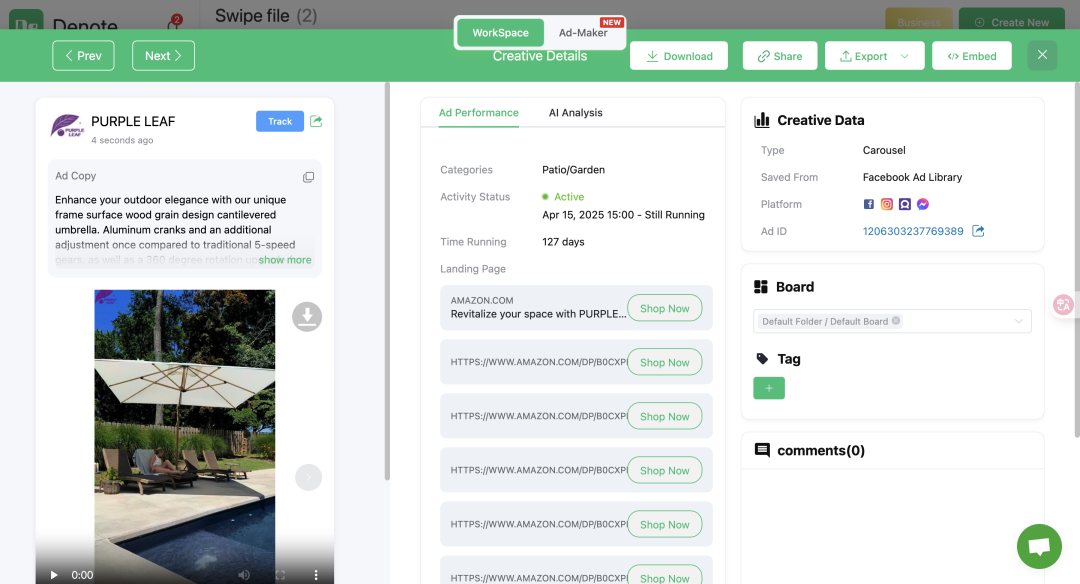Open the share icon next to Track
This screenshot has width=1080, height=584.
(x=316, y=121)
